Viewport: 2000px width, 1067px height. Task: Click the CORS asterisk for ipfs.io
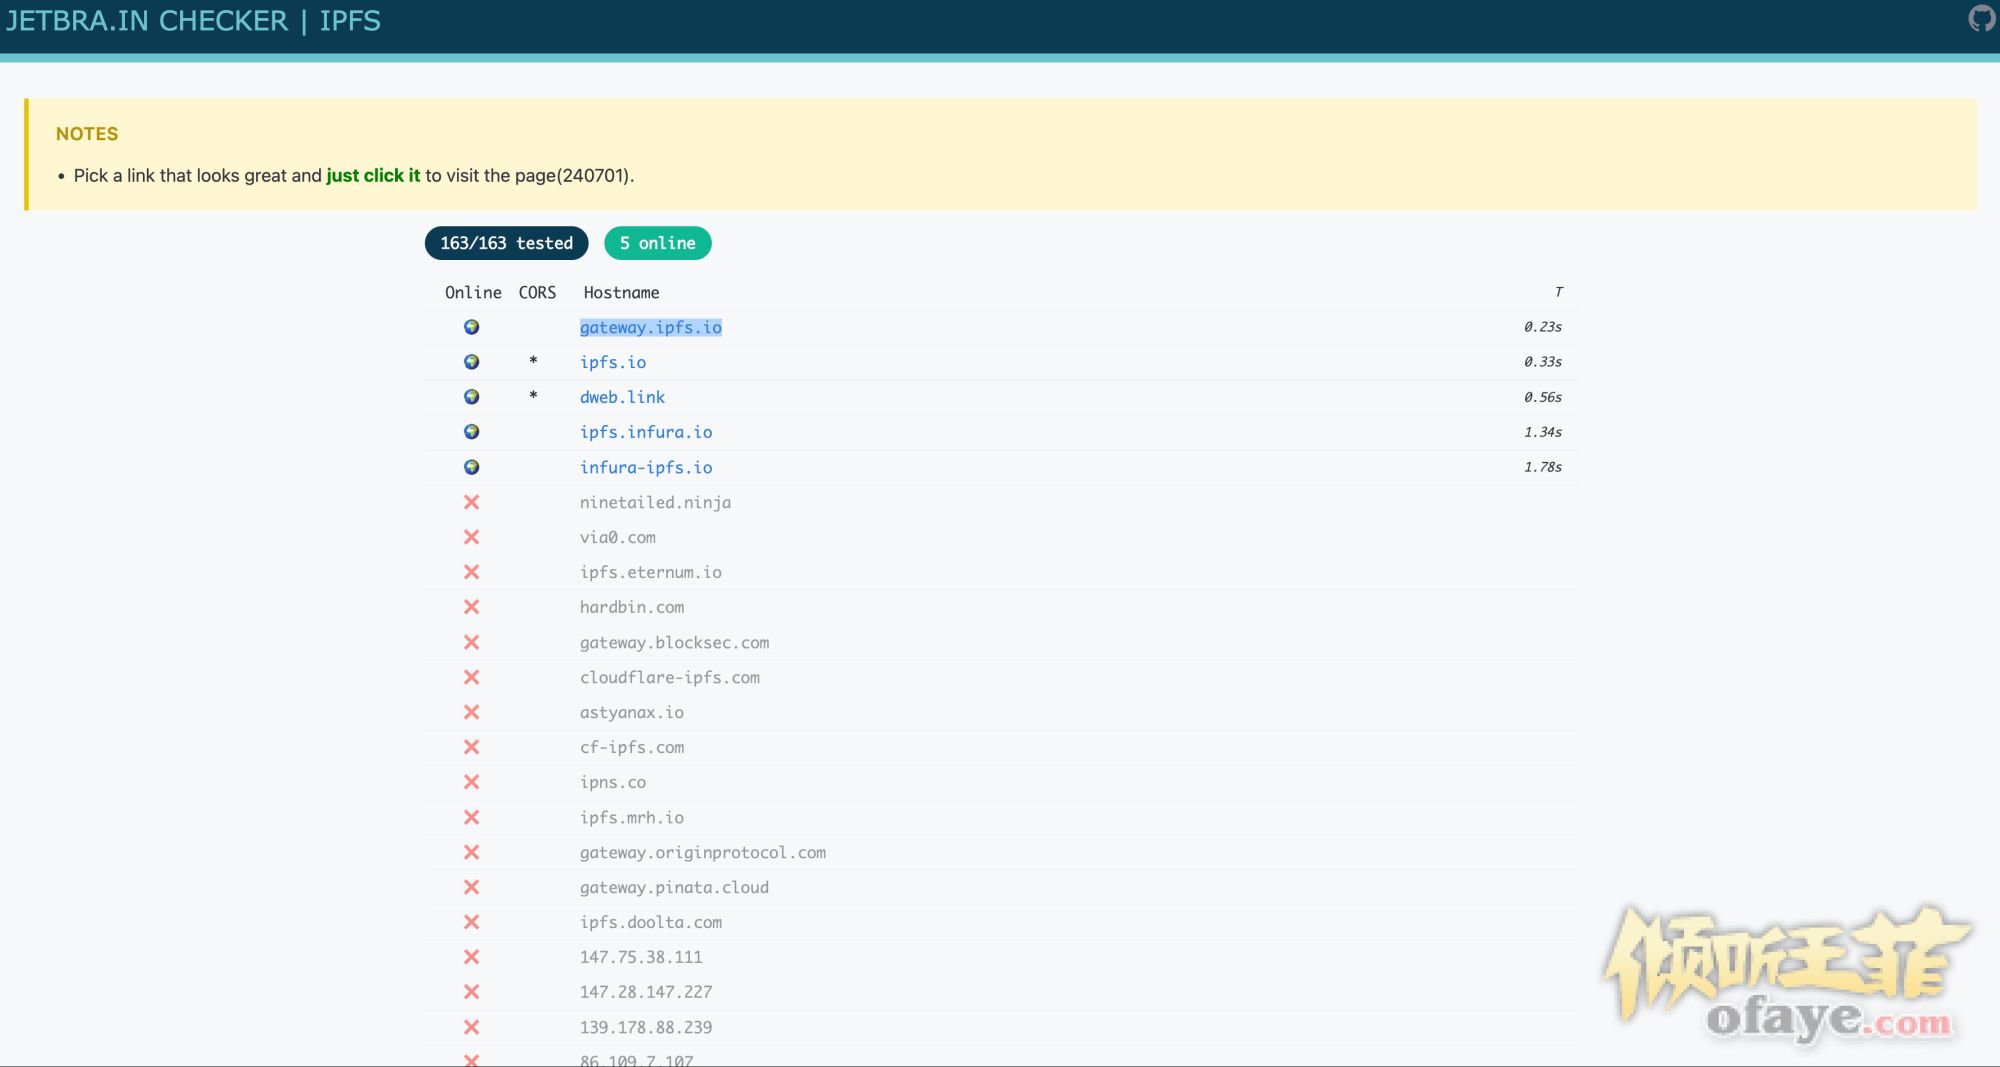[533, 361]
